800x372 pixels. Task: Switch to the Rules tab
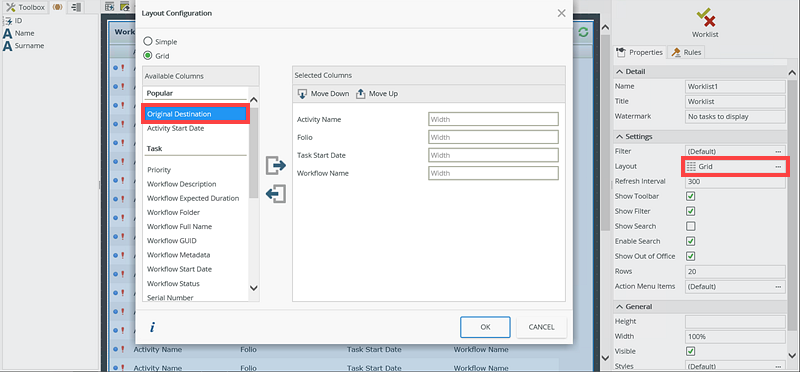[686, 52]
